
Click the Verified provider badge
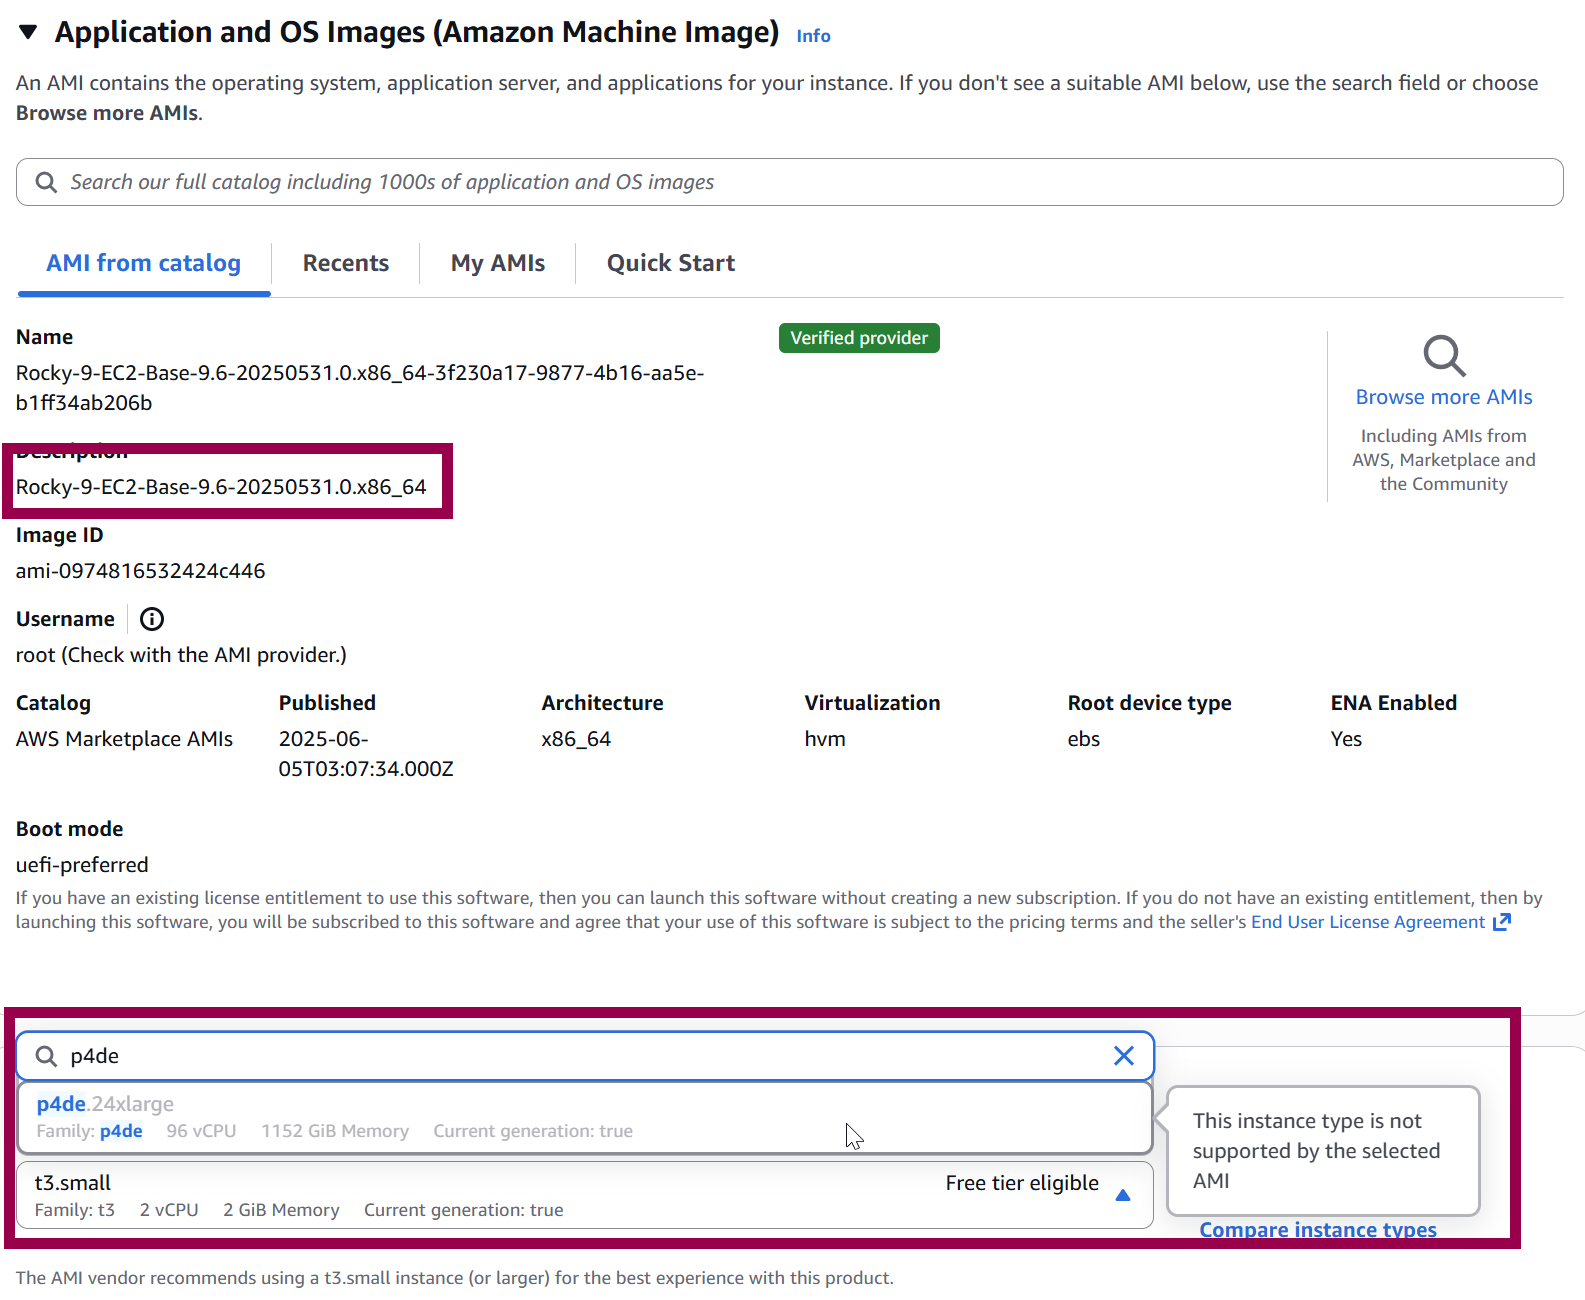click(858, 338)
